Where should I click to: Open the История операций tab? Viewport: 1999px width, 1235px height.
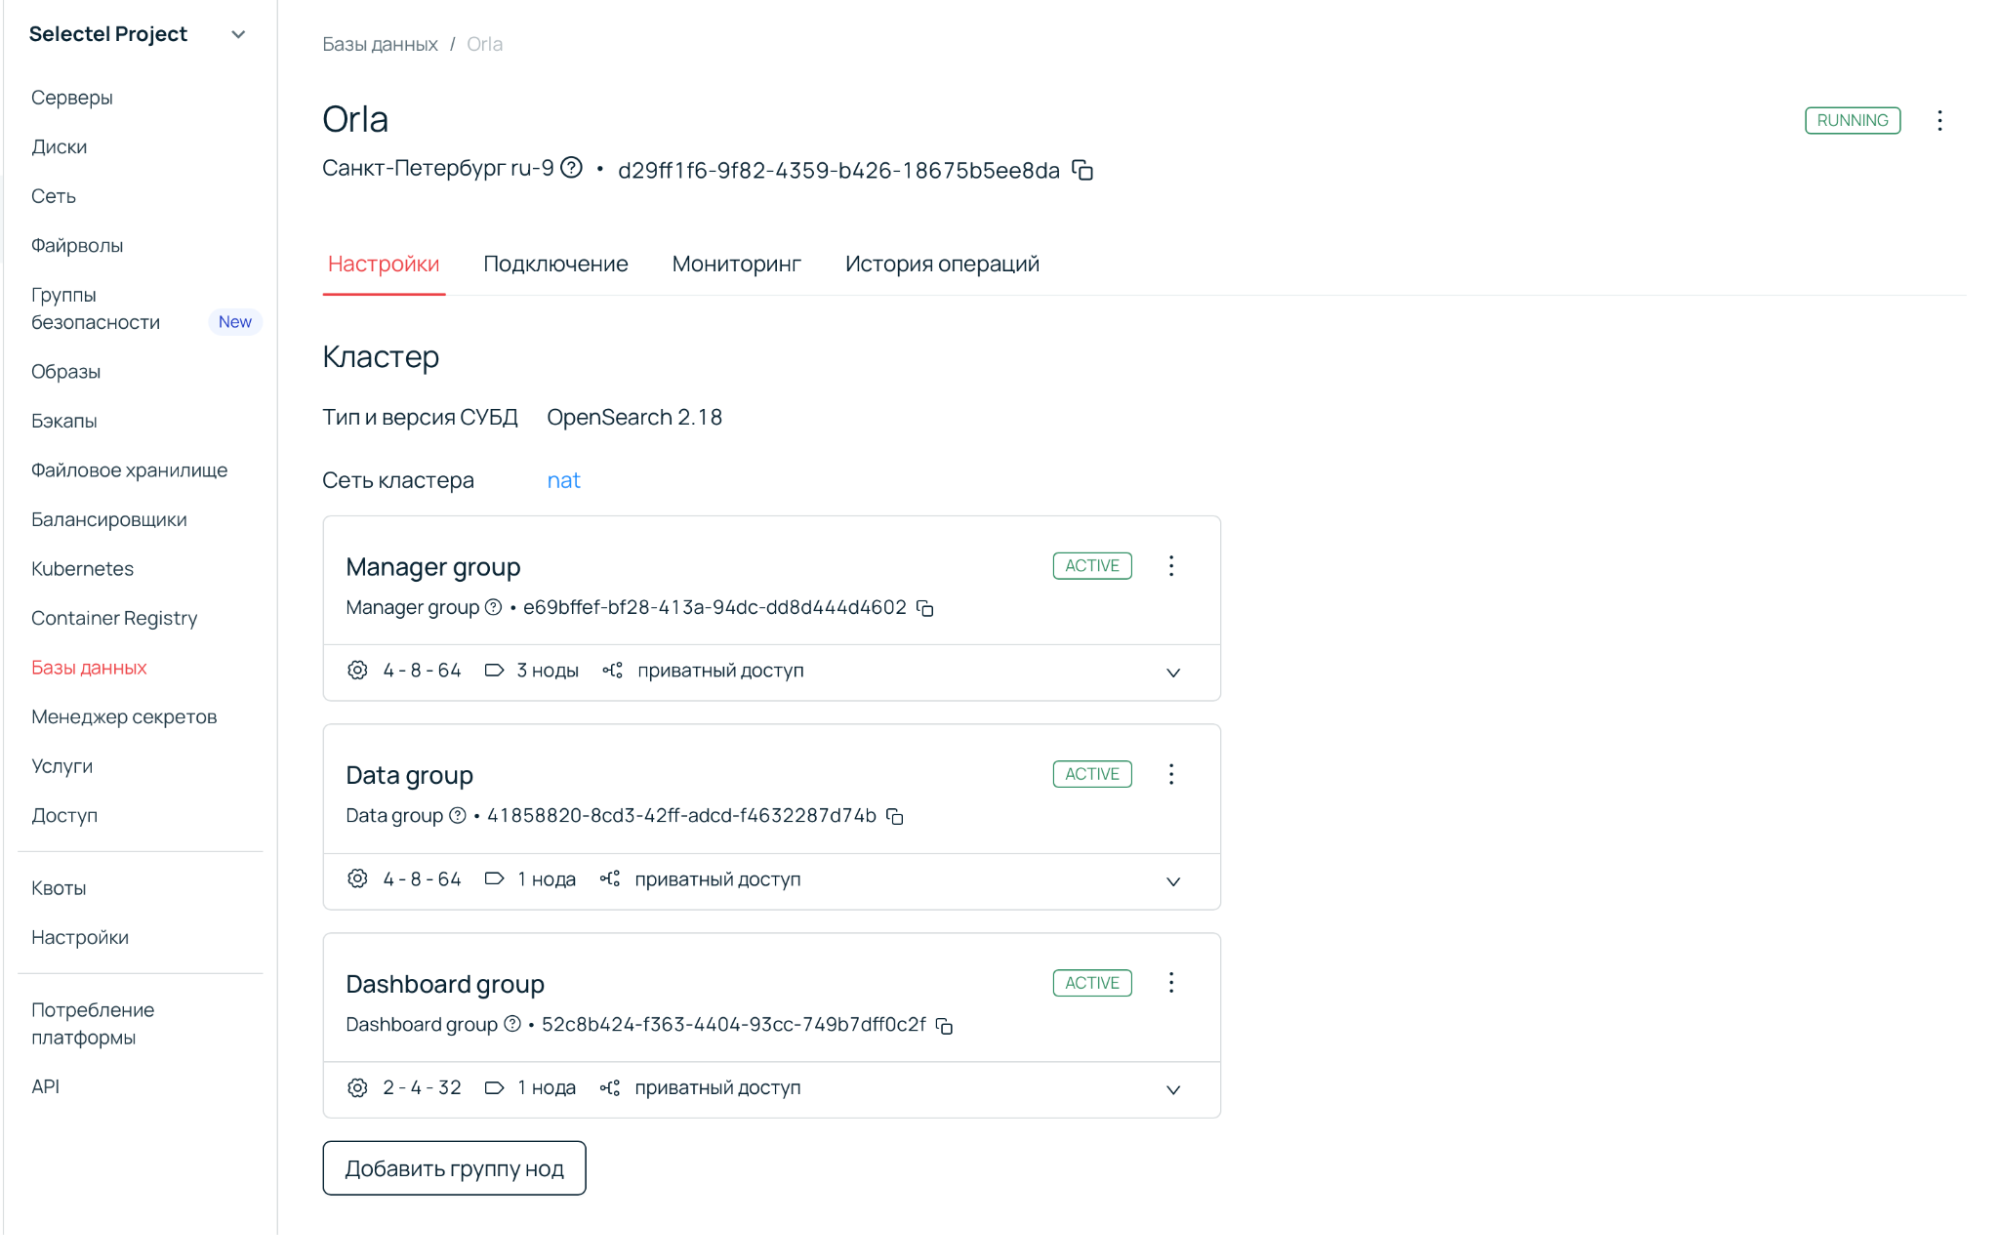(941, 264)
